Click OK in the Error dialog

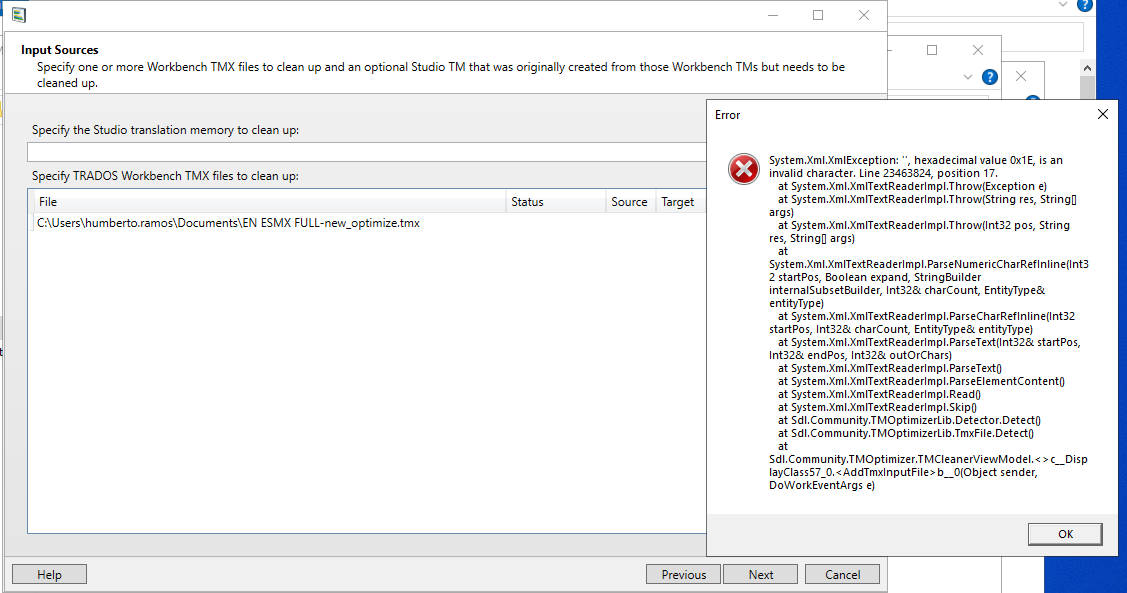click(1065, 534)
